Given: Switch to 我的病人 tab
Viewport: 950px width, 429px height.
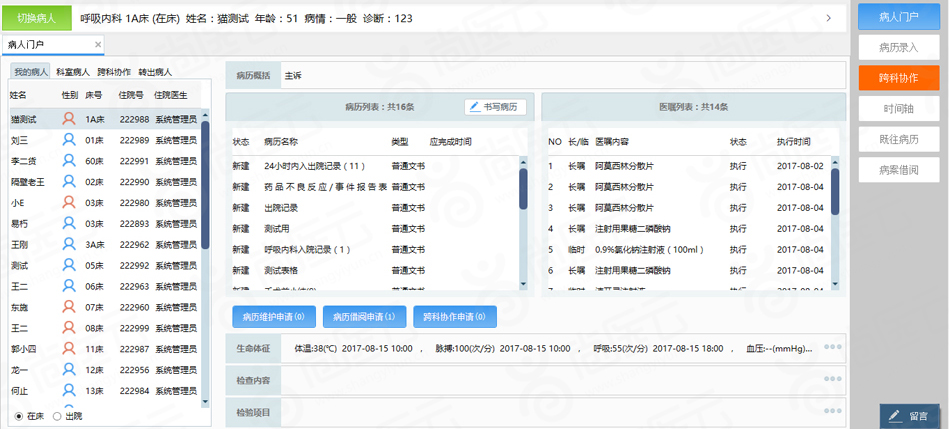Looking at the screenshot, I should click(30, 72).
